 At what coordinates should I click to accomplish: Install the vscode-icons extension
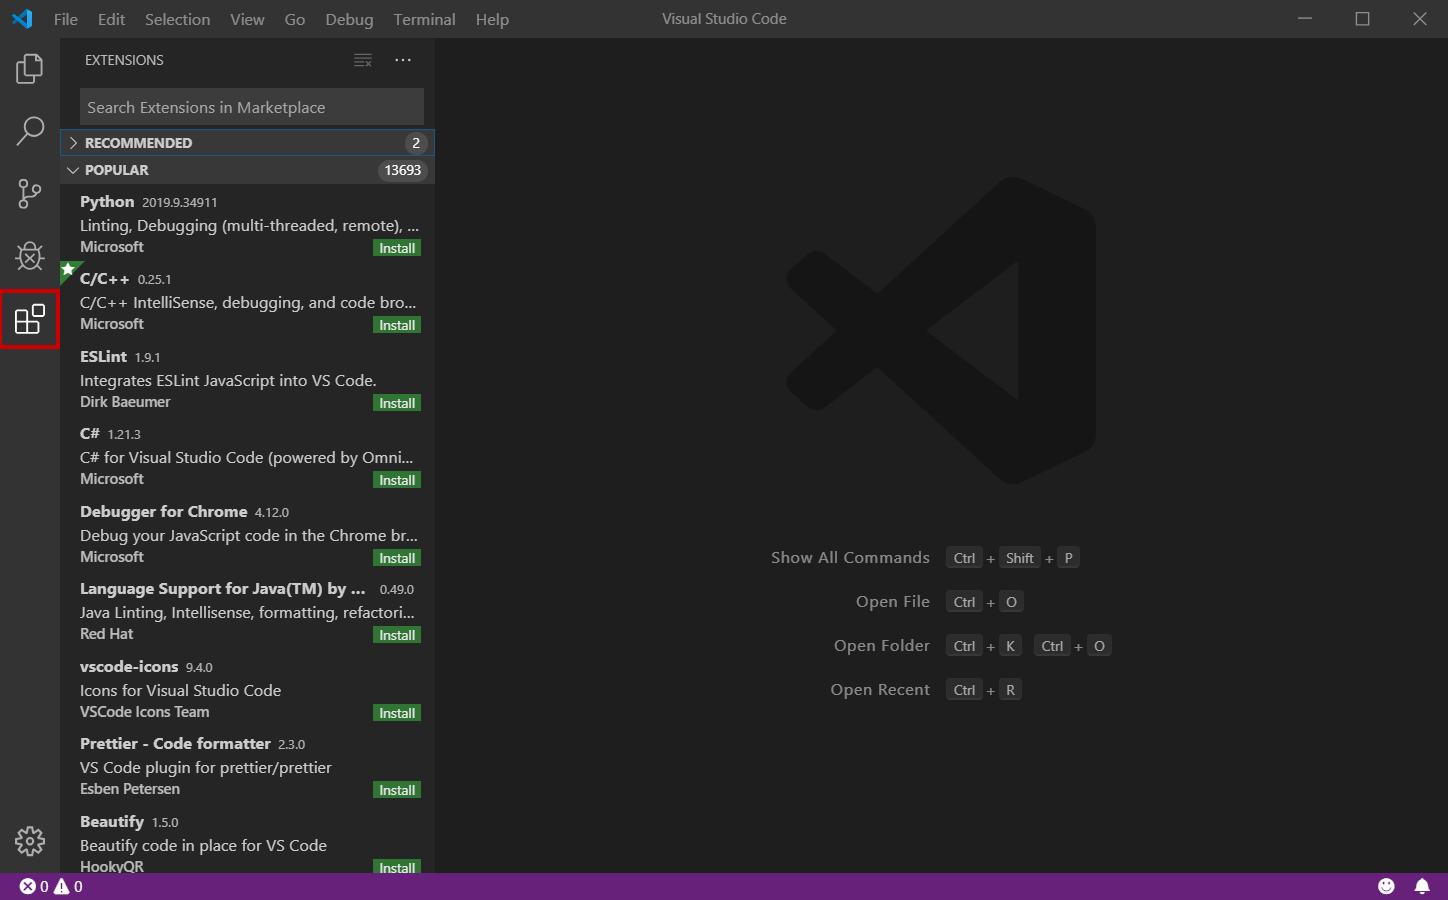(x=397, y=713)
